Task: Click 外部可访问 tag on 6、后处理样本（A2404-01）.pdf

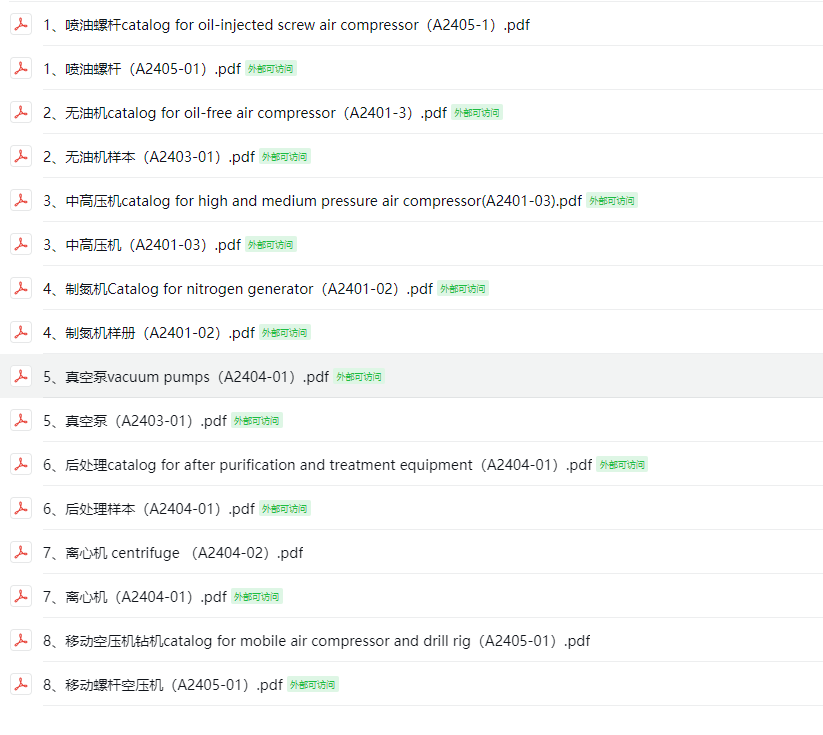Action: pyautogui.click(x=285, y=509)
